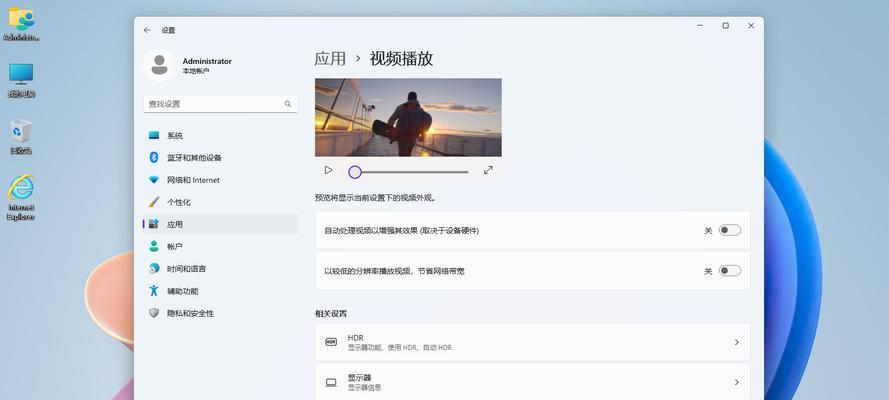Go to 网络和 Internet category

tap(221, 180)
